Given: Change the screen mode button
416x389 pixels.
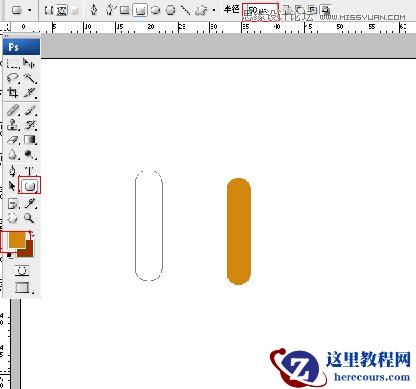Looking at the screenshot, I should (x=23, y=287).
